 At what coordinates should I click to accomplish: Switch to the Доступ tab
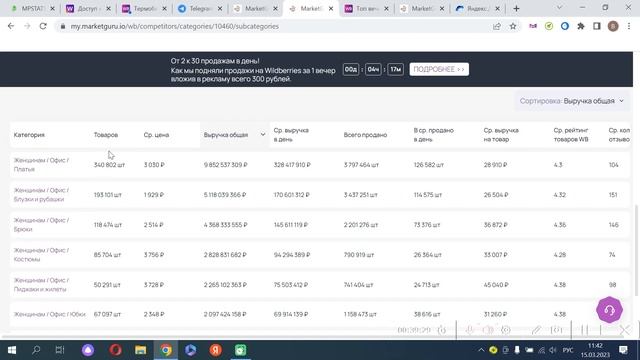[x=89, y=8]
